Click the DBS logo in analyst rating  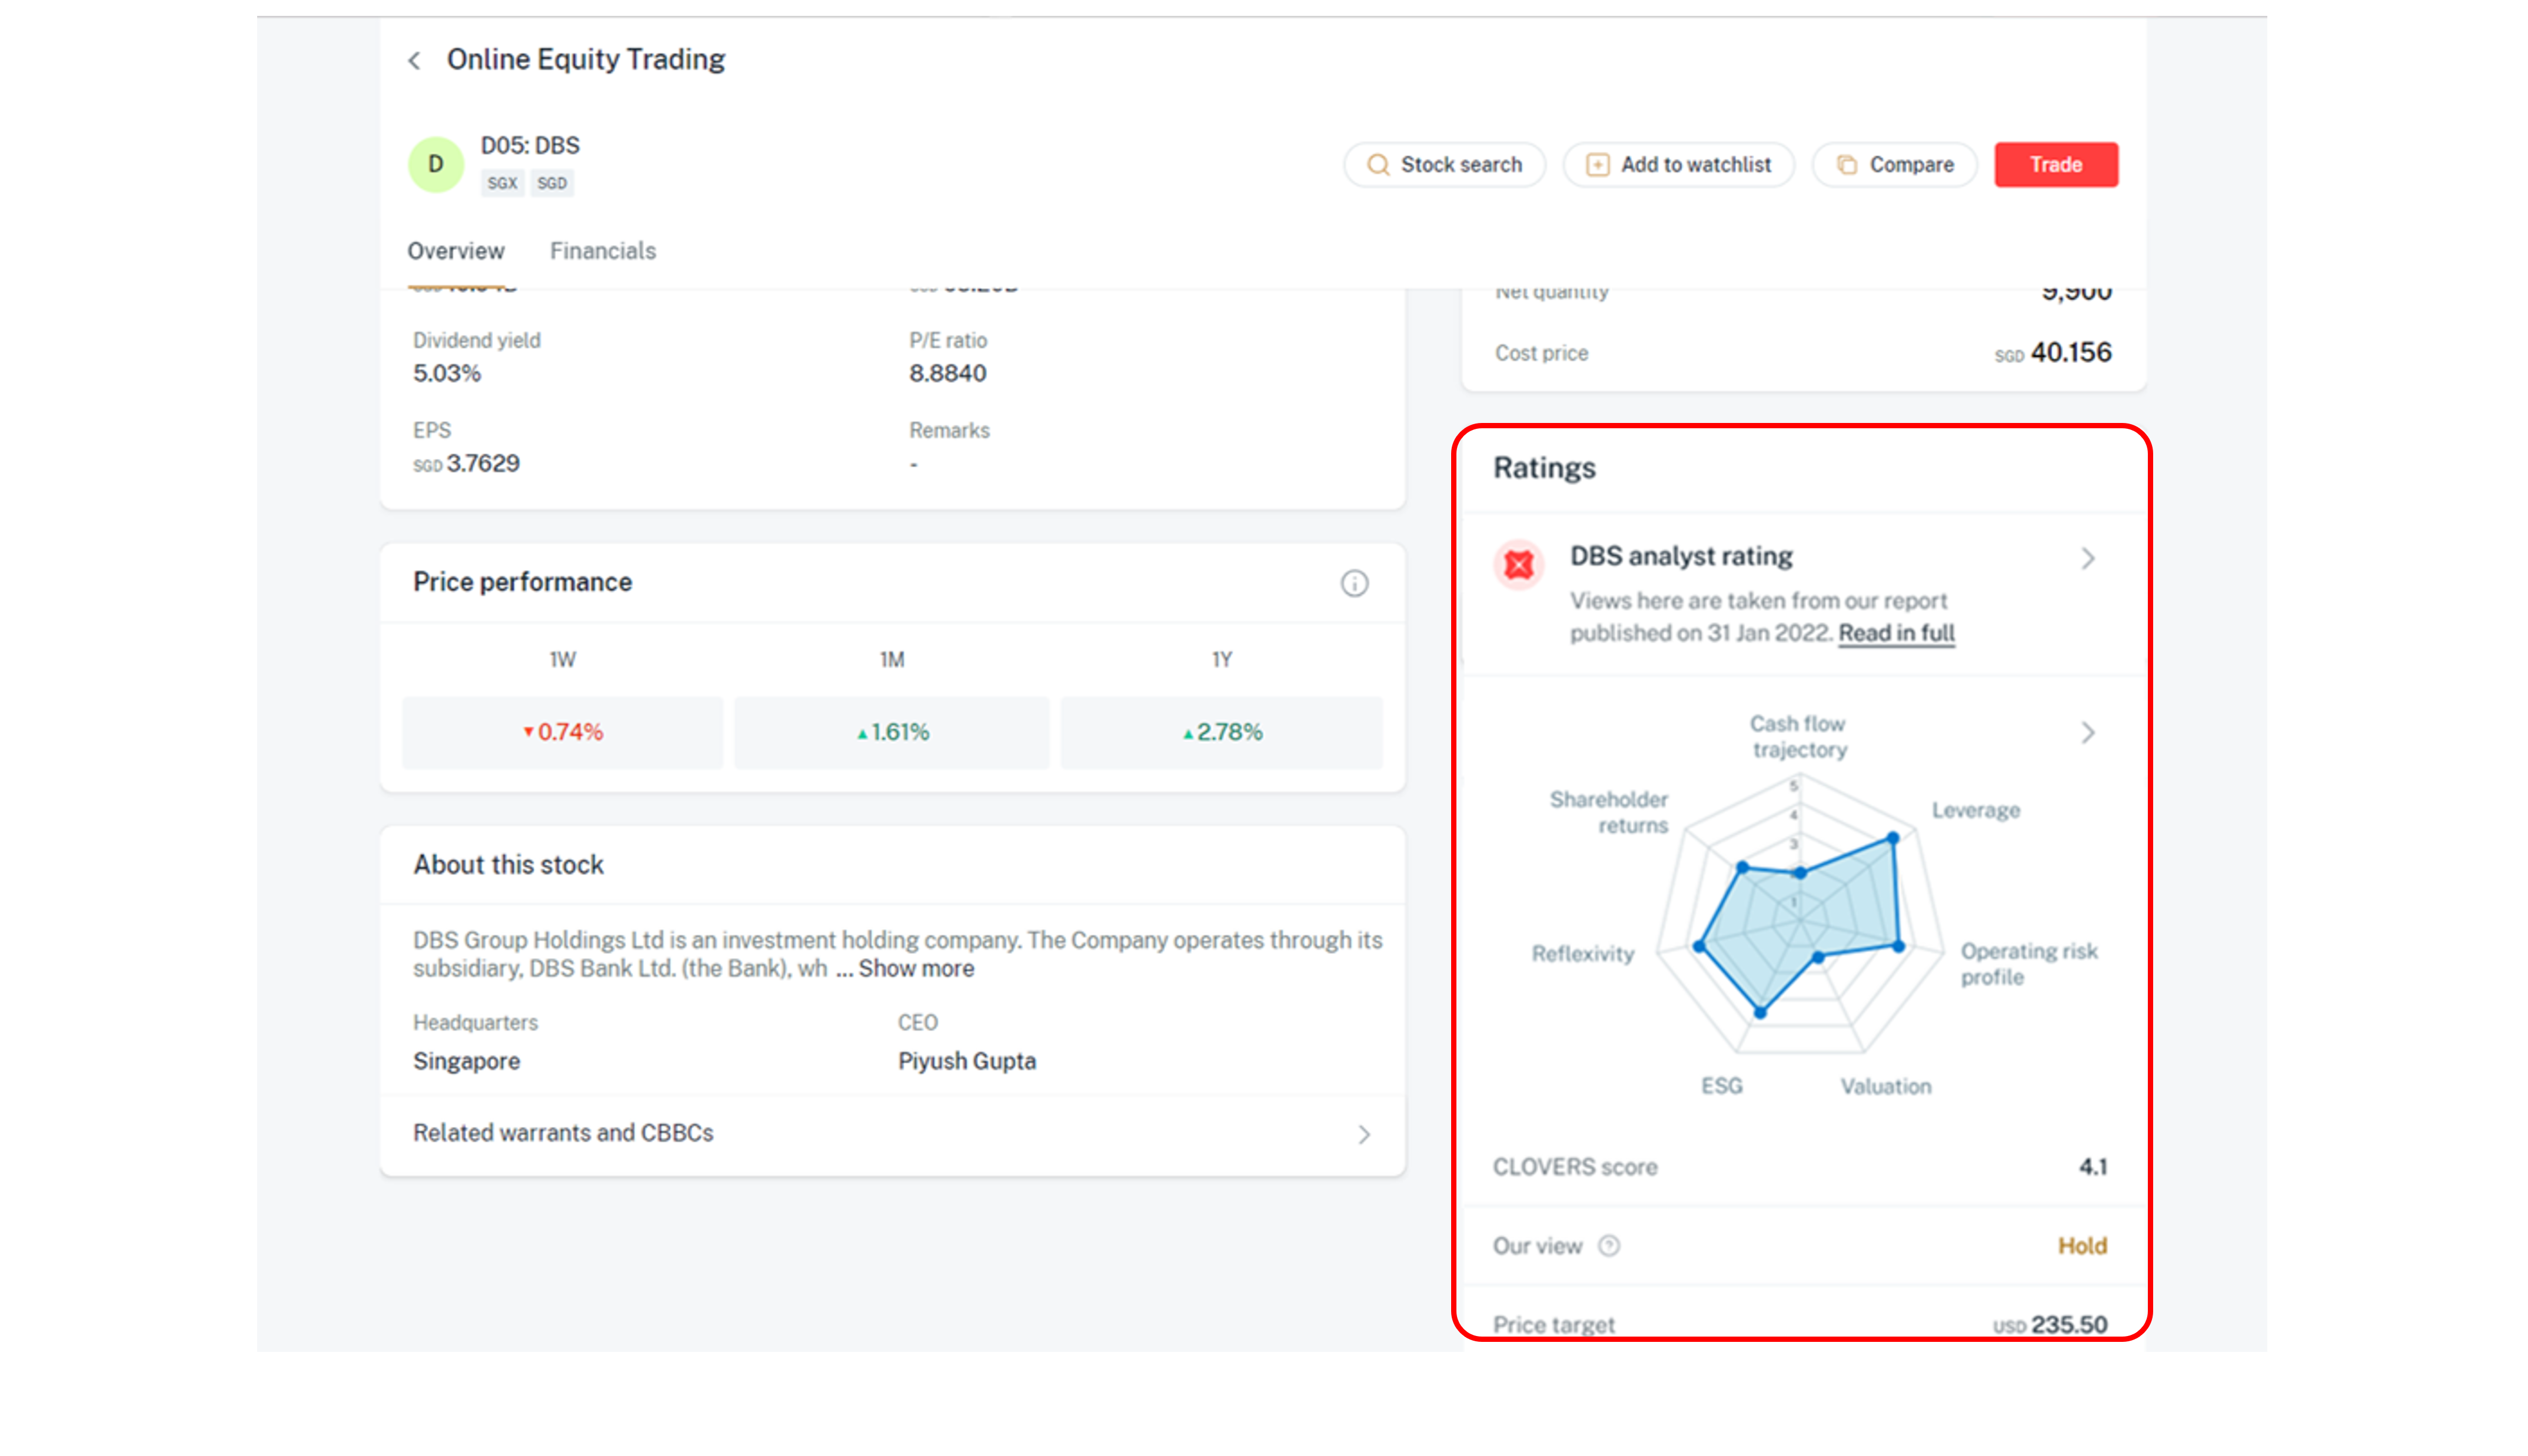(x=1519, y=566)
